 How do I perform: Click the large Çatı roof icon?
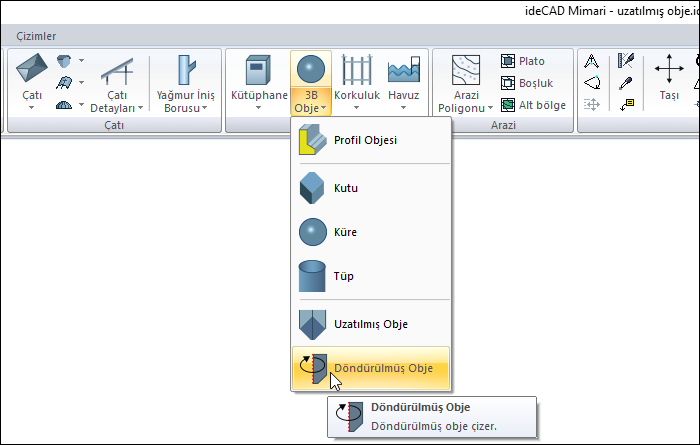click(31, 69)
